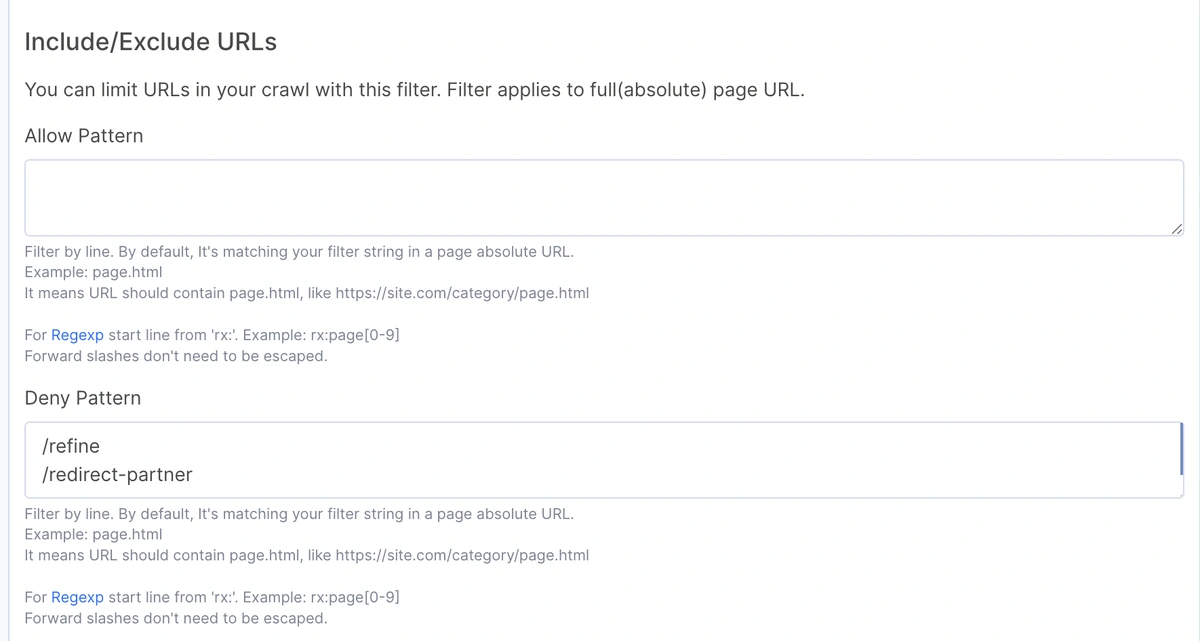The image size is (1200, 641).
Task: Click 'It means URL should contain' text under Allow Pattern
Action: tap(306, 293)
